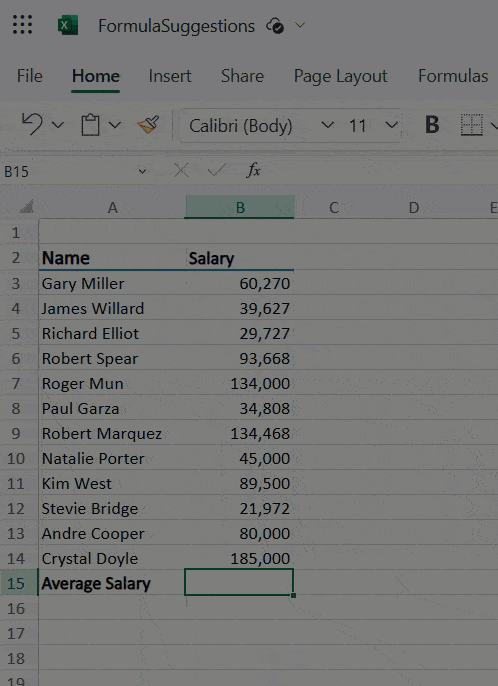Open the app launcher grid icon
Screen dimensions: 498x686
pos(22,25)
